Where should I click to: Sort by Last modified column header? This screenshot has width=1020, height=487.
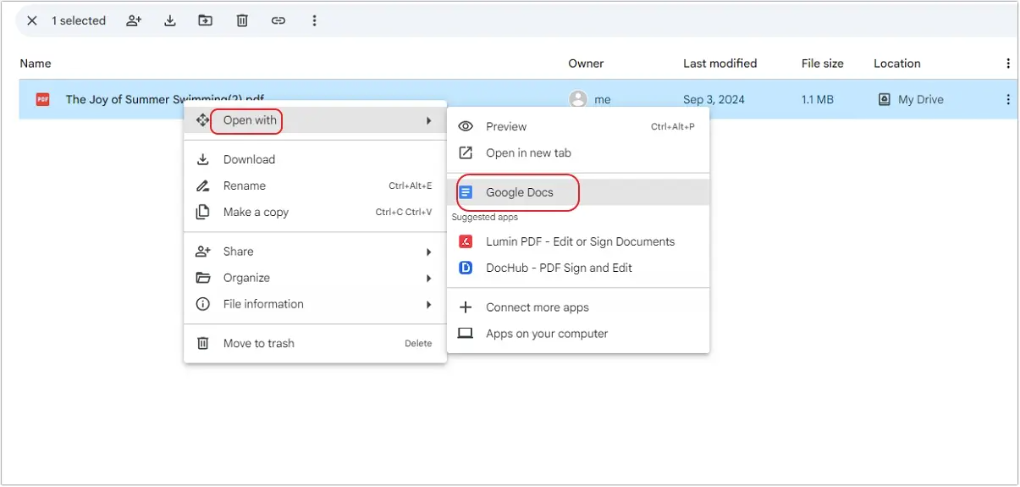[x=720, y=64]
